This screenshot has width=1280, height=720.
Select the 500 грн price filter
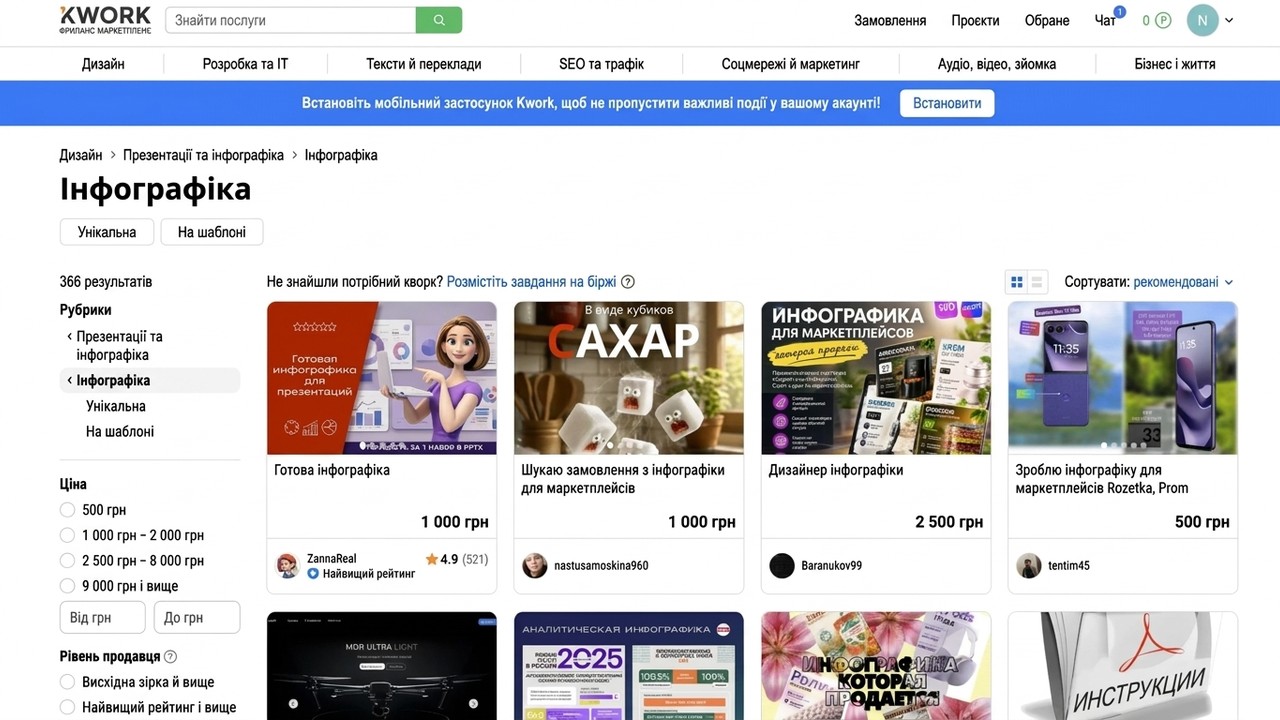68,510
